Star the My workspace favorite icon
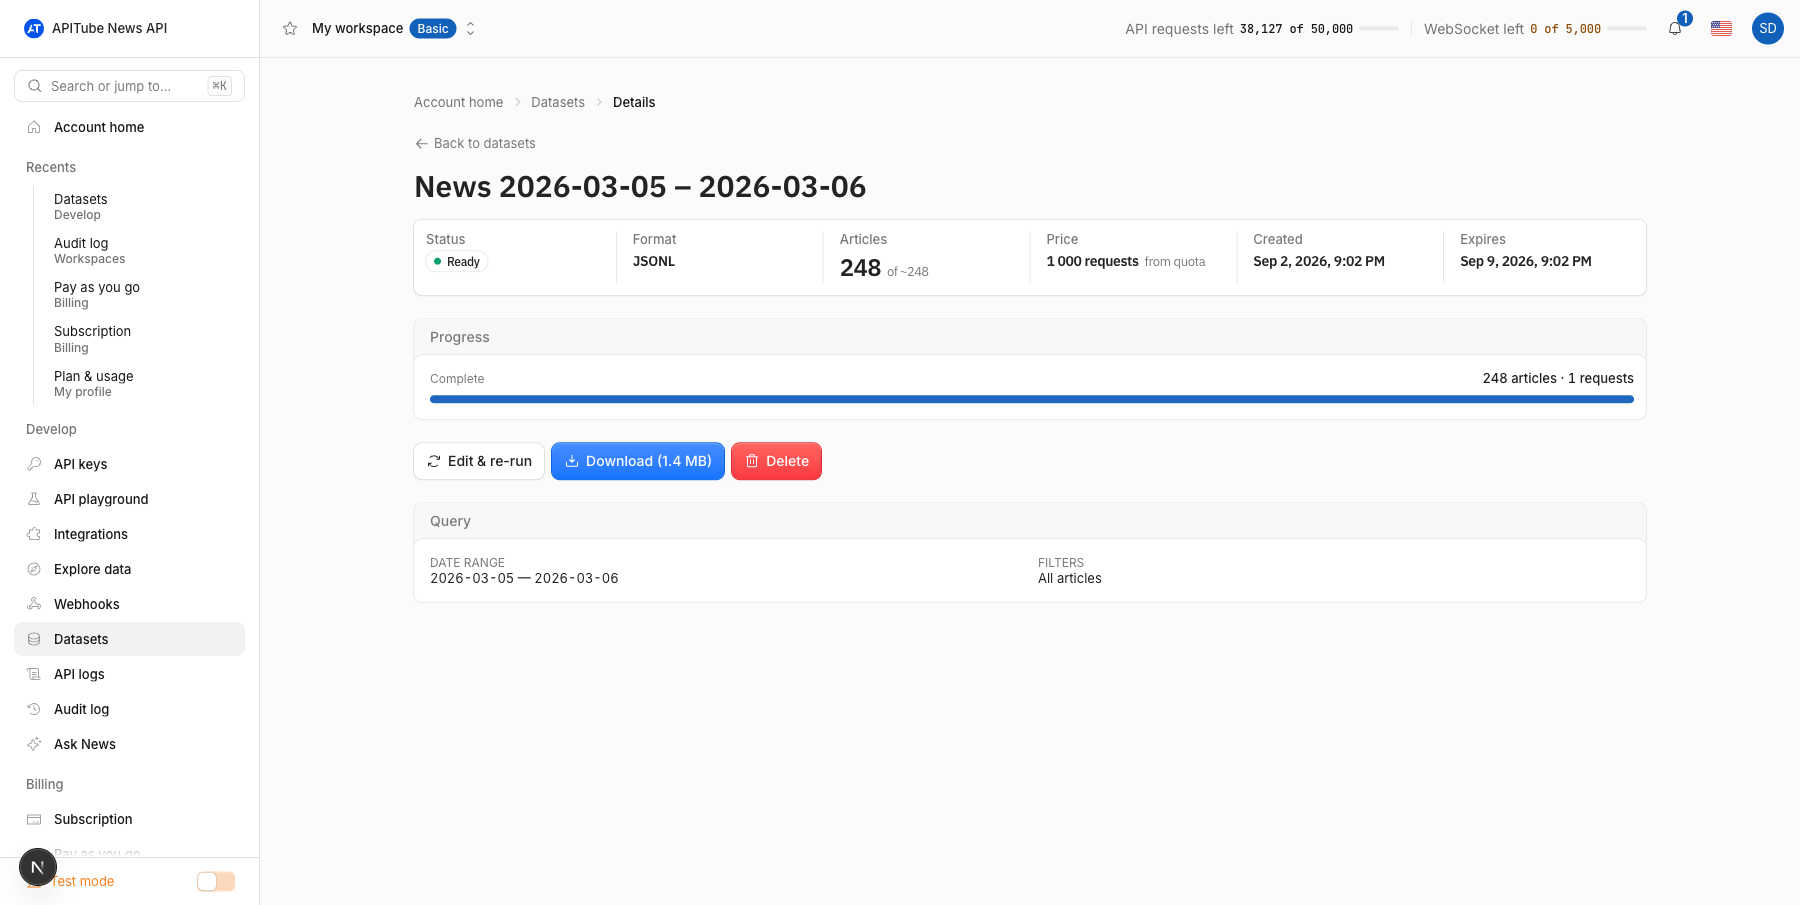The height and width of the screenshot is (905, 1800). click(x=290, y=28)
